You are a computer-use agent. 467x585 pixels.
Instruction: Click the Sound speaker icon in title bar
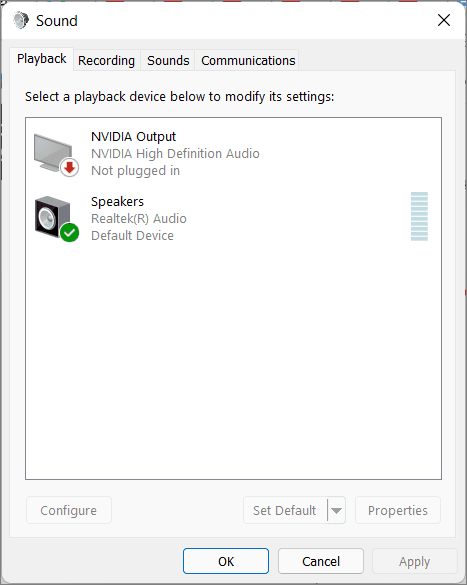click(x=21, y=21)
